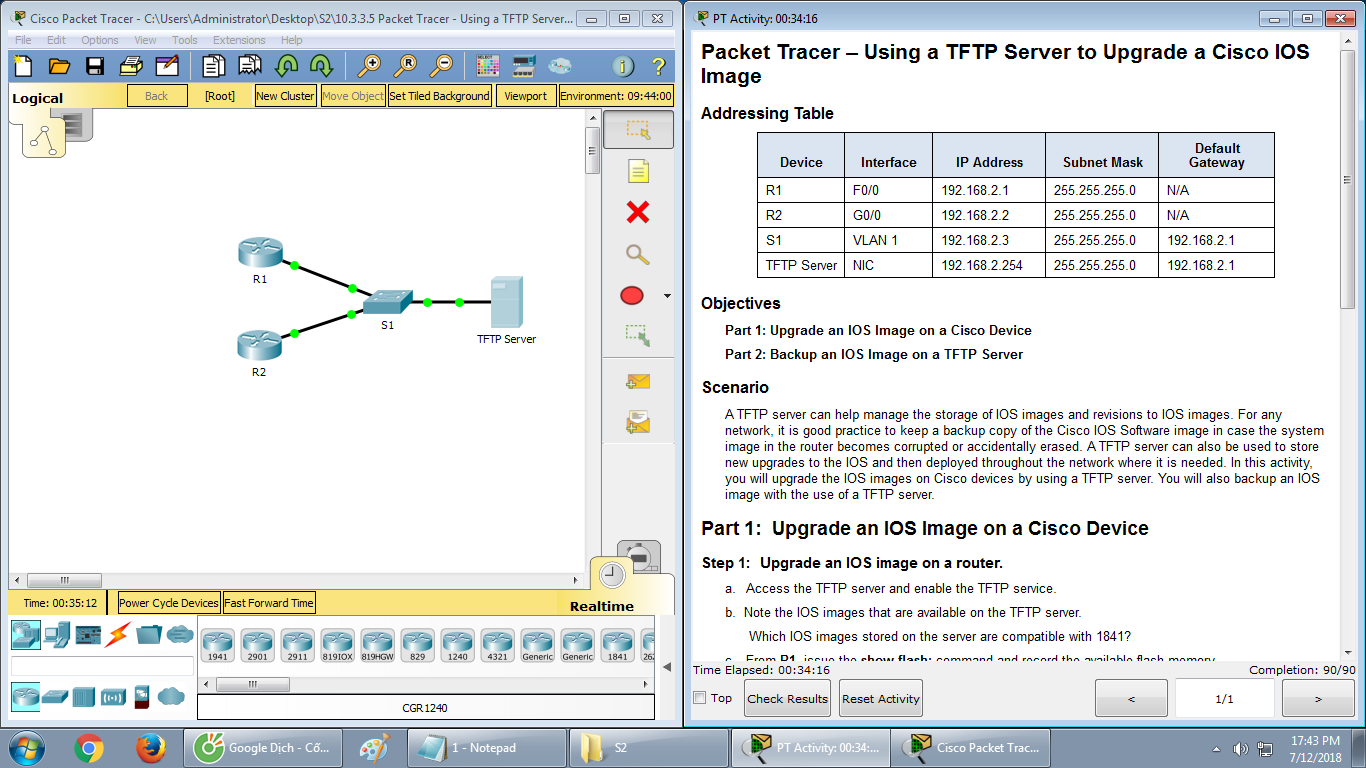Copy selection with Copy toolbar icon

(213, 66)
